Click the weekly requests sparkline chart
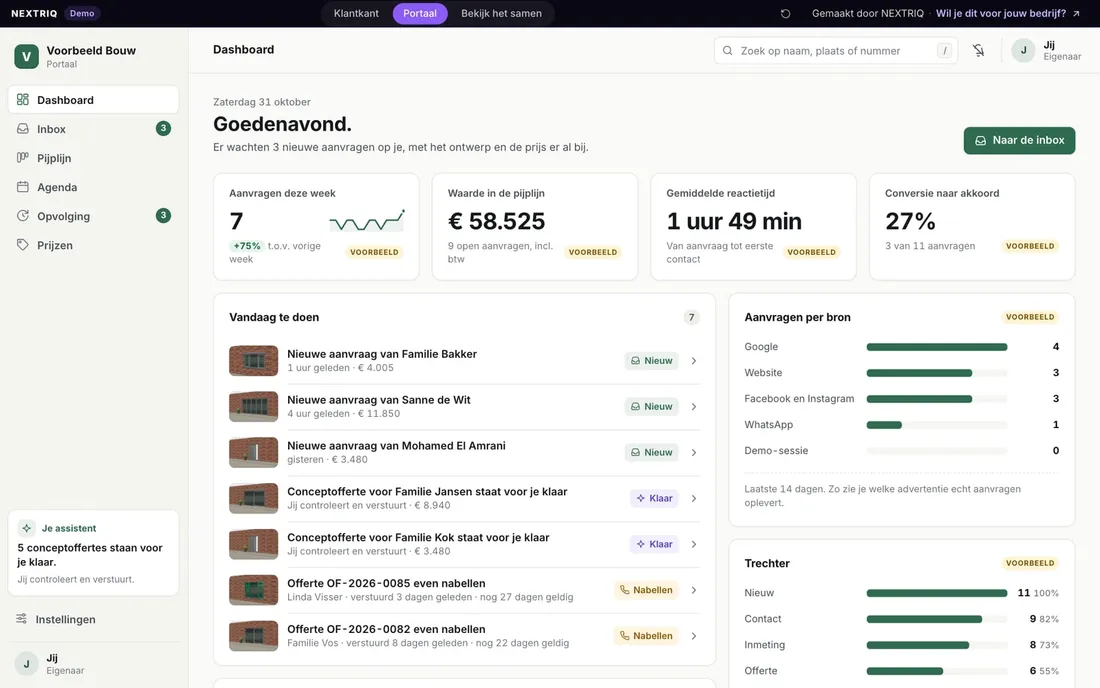This screenshot has width=1100, height=688. 367,221
